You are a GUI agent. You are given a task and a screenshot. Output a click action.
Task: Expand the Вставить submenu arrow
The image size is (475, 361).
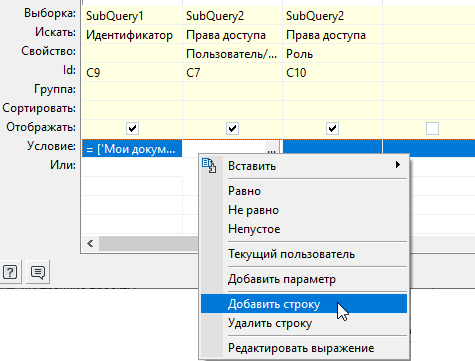point(397,165)
